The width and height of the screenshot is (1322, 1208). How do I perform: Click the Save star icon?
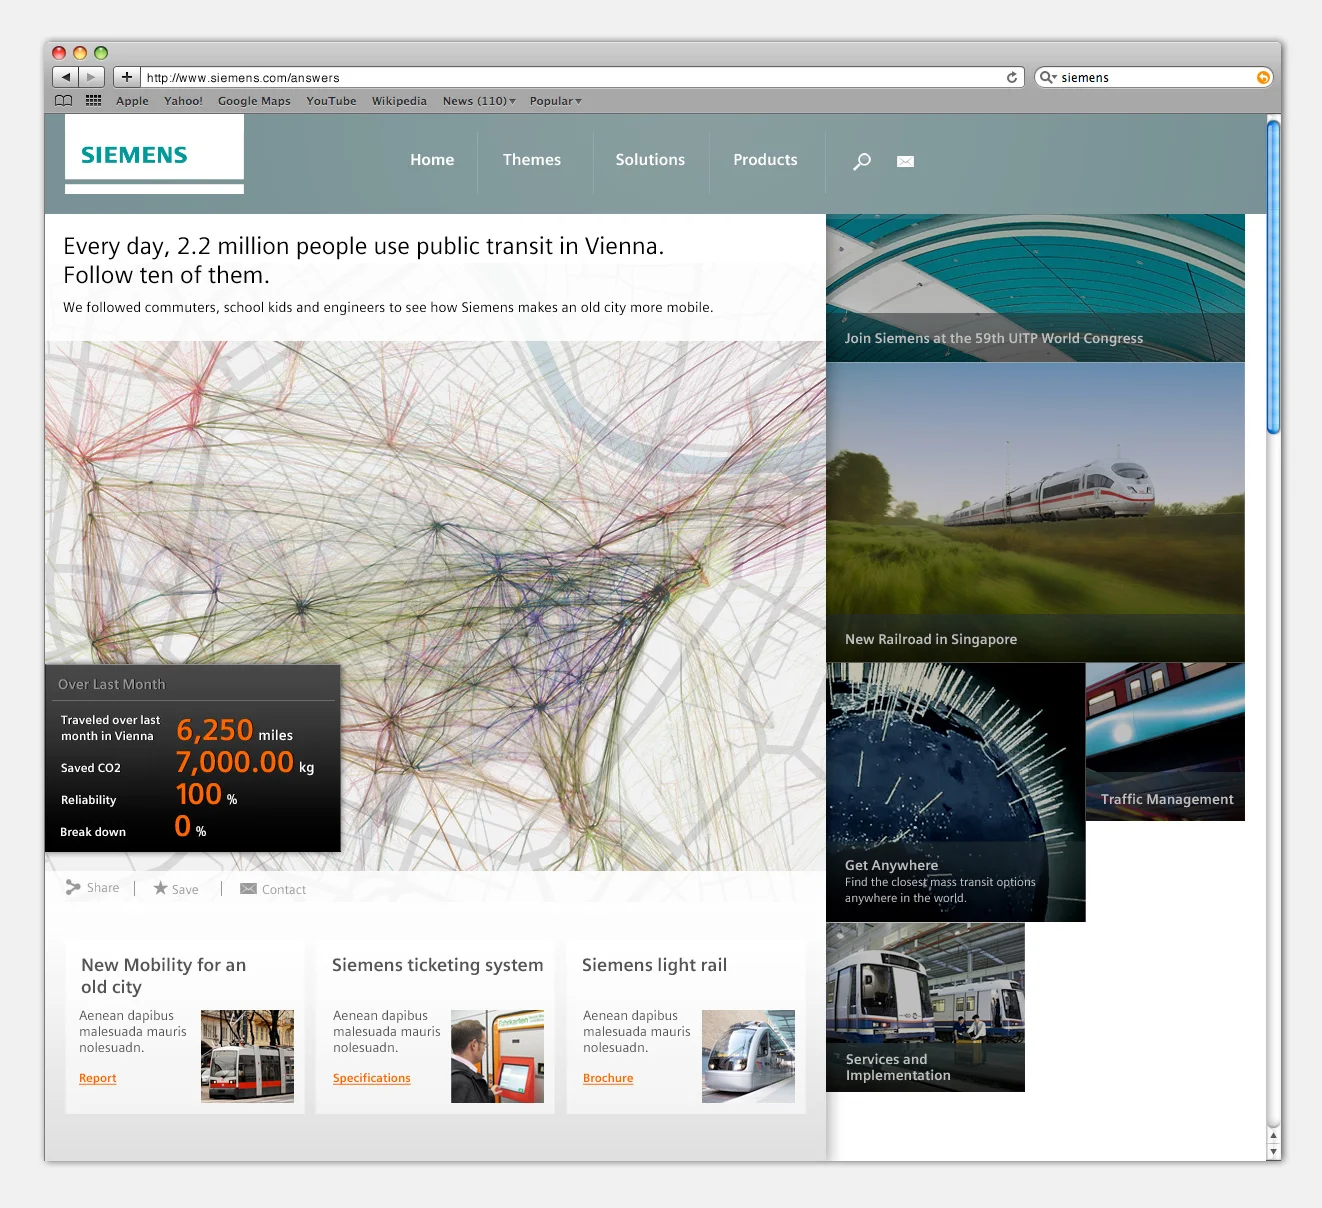point(160,888)
